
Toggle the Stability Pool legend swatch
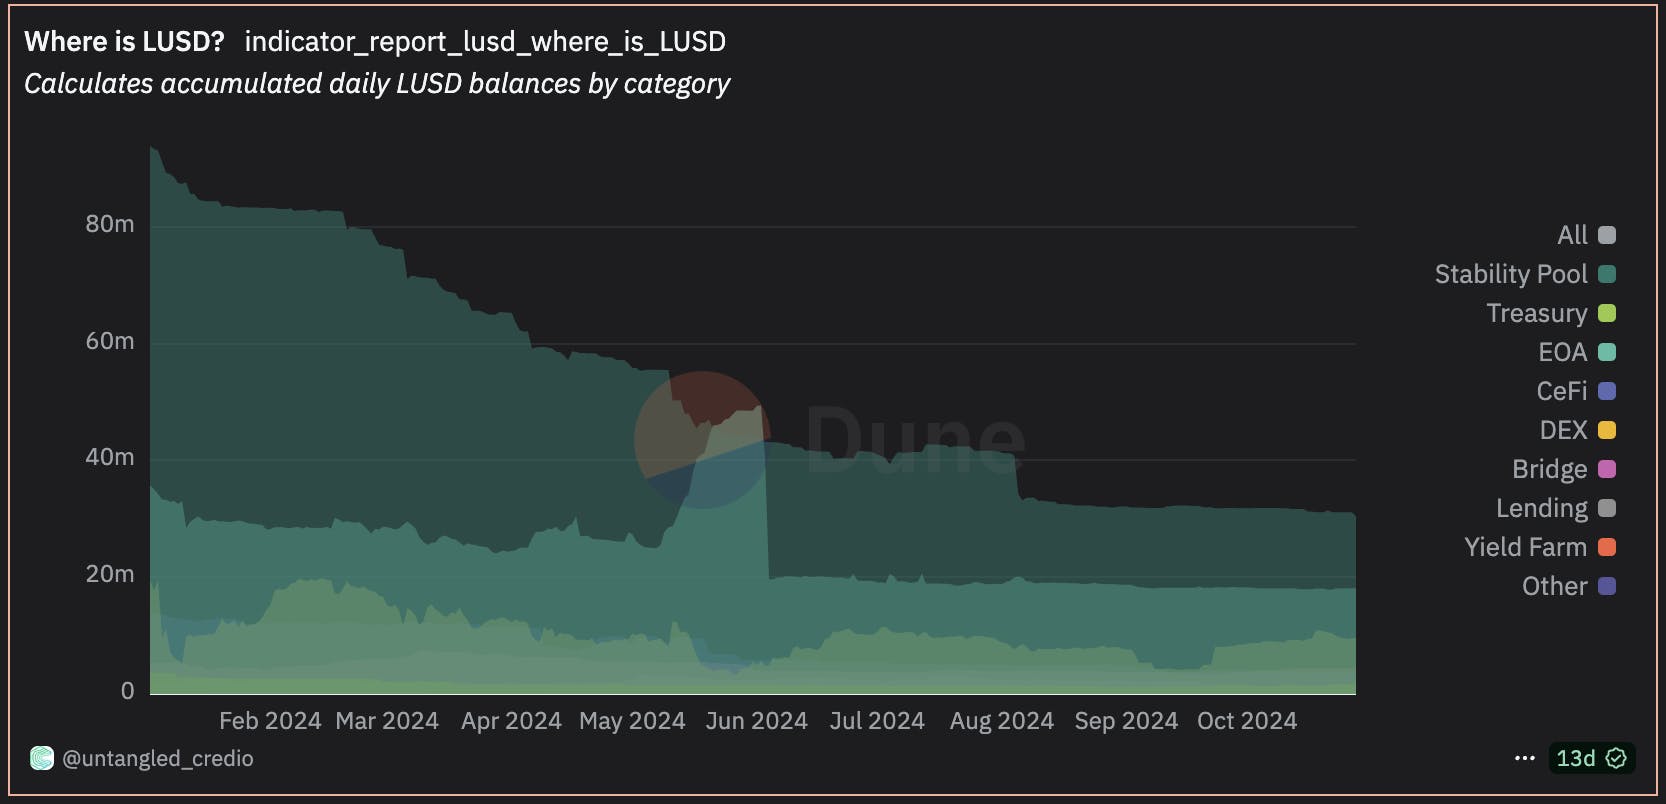point(1607,274)
